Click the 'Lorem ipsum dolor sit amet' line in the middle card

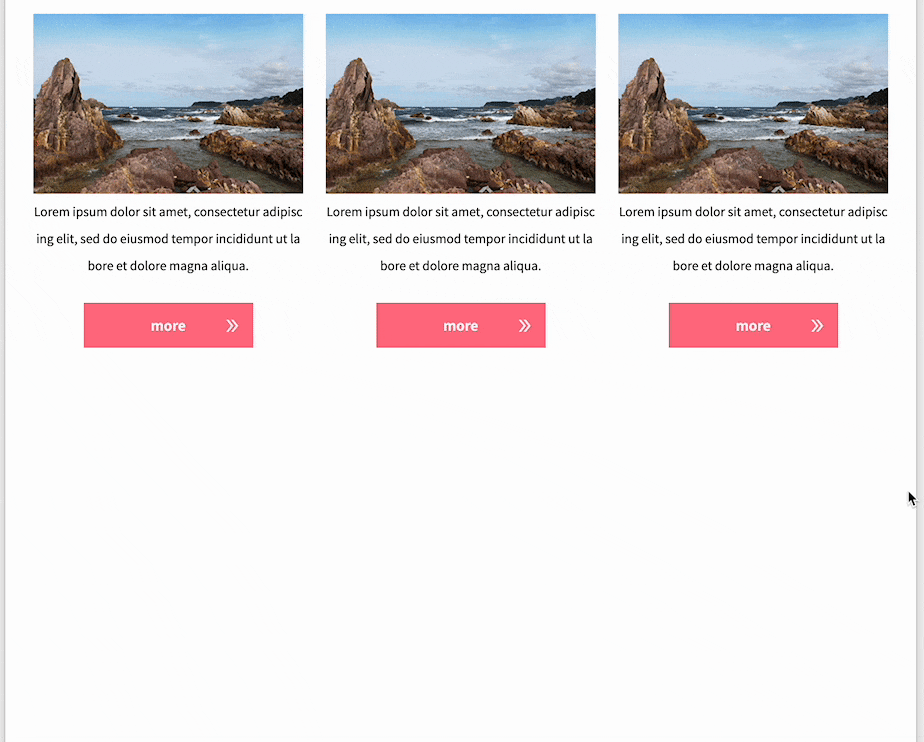click(x=461, y=212)
